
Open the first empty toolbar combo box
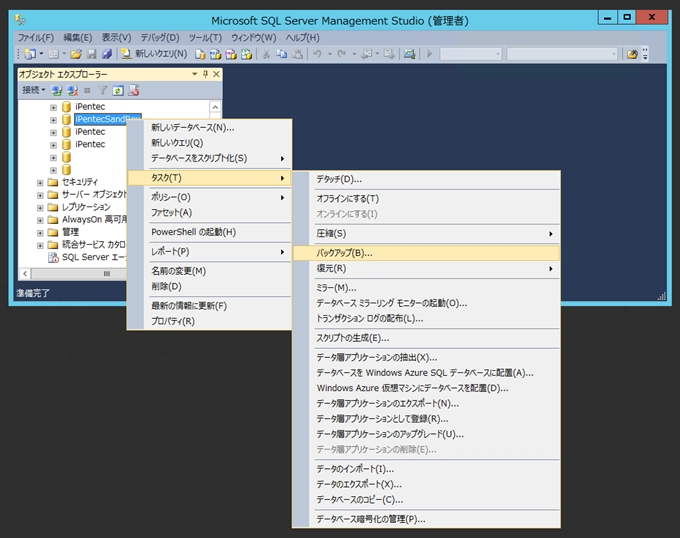click(471, 54)
